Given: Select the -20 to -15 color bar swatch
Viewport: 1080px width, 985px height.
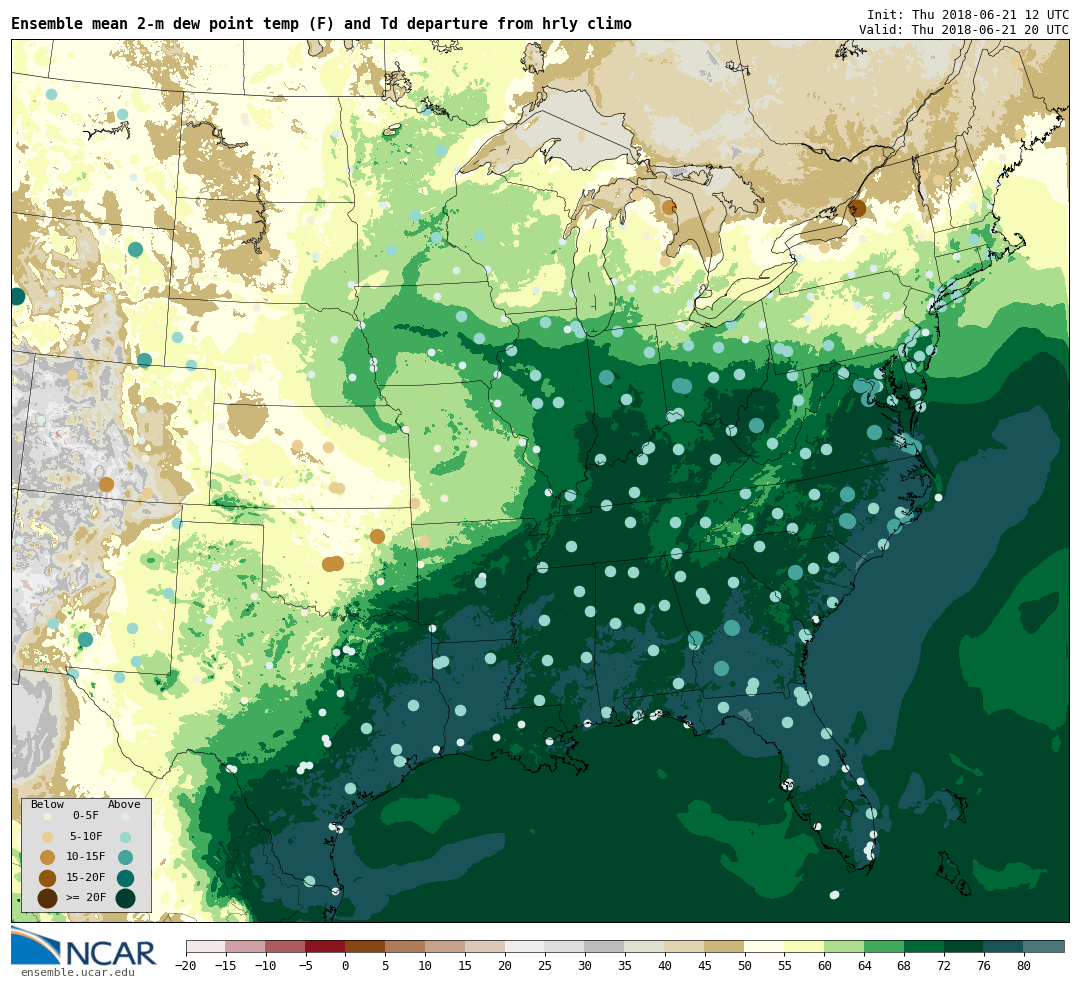Looking at the screenshot, I should (x=206, y=946).
